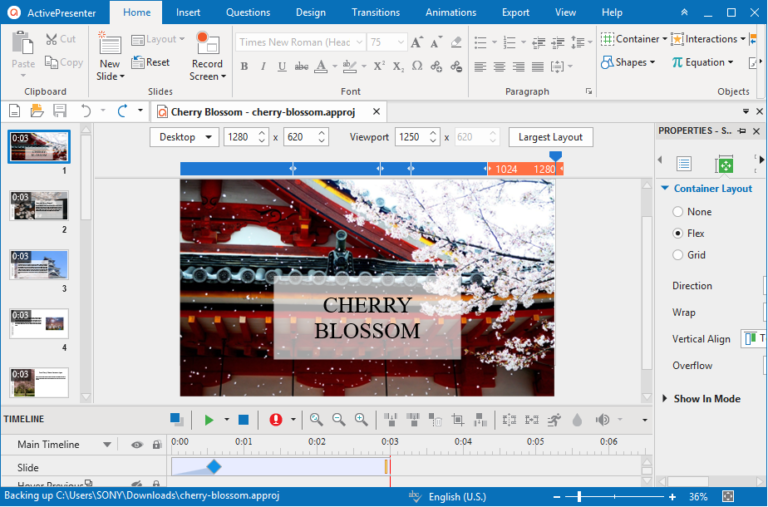
Task: Create a new project from the quick toolbar
Action: pyautogui.click(x=15, y=111)
